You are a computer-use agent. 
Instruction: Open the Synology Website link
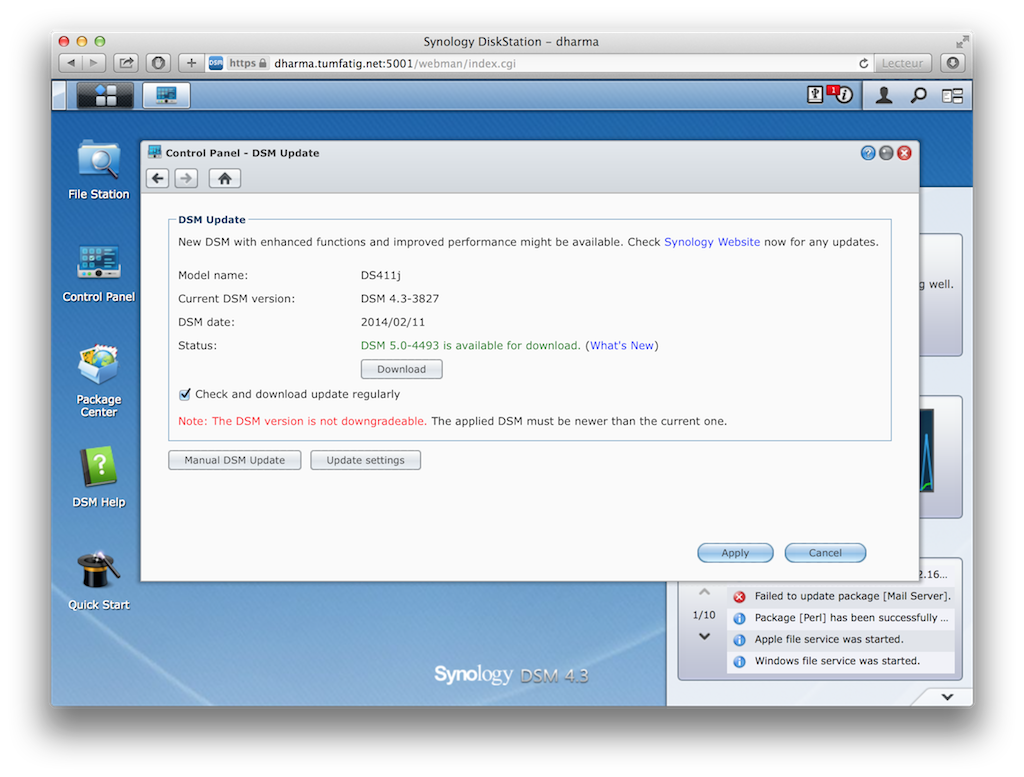(712, 242)
